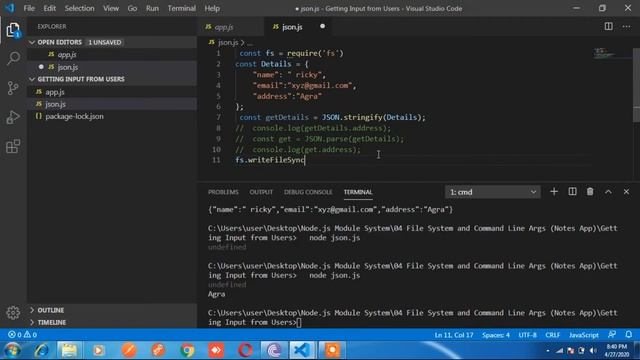The image size is (640, 360).
Task: Click Ln 11, Col 17 in status bar
Action: point(454,335)
